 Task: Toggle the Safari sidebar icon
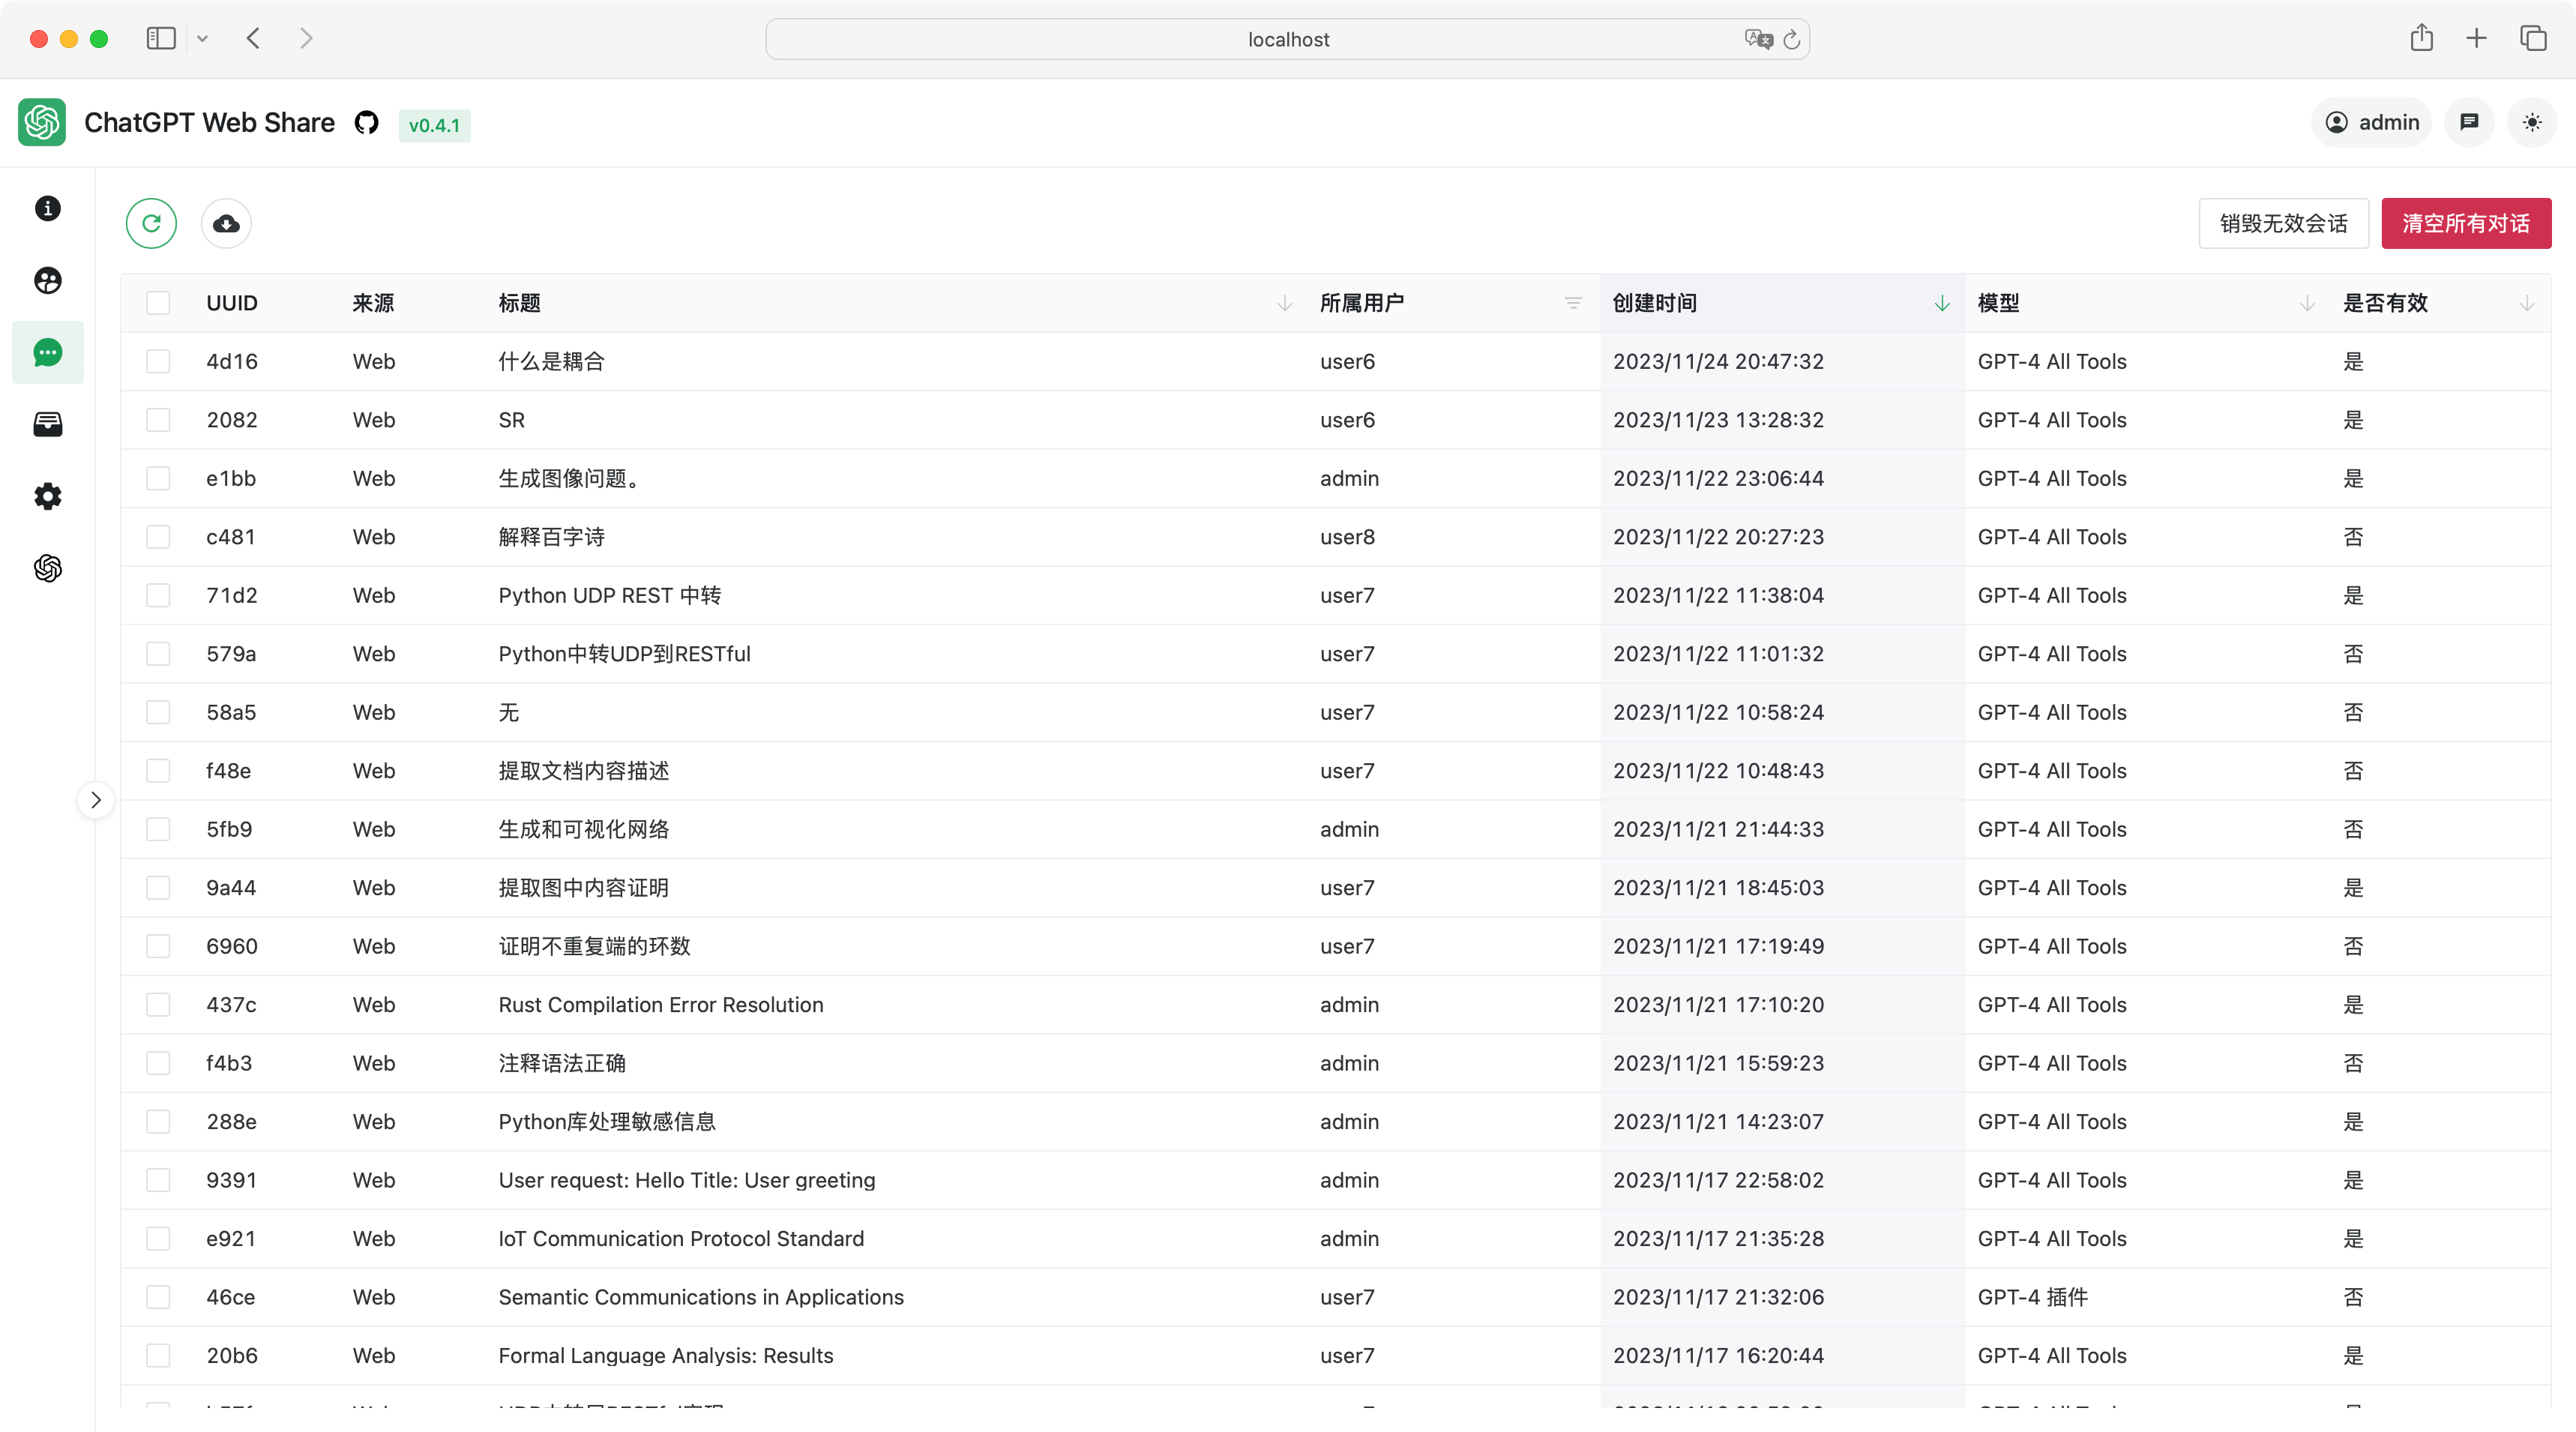coord(161,38)
